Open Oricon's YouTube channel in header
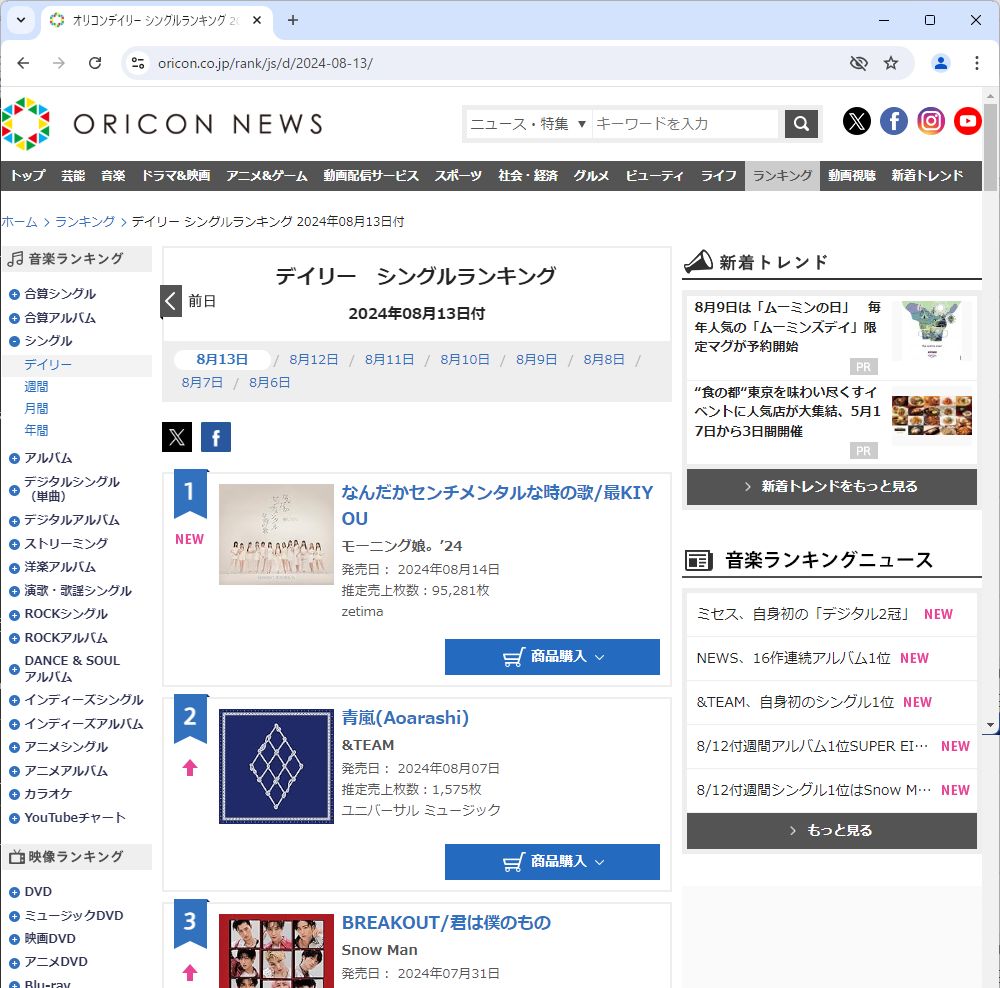Screen dimensions: 1000x988 click(967, 122)
